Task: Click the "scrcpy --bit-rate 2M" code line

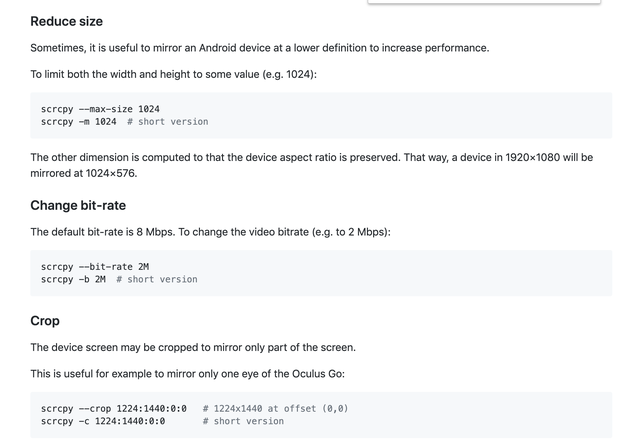Action: coord(95,267)
